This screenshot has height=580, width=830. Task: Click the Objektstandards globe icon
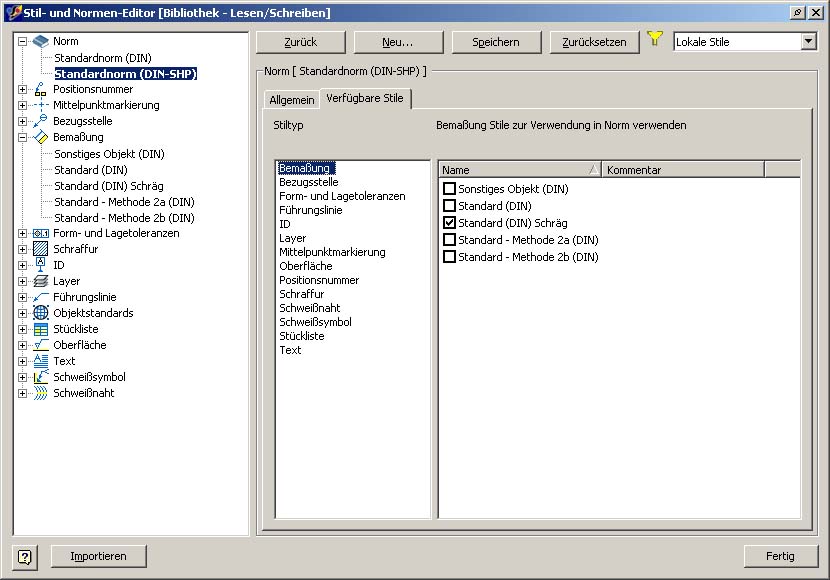tap(41, 313)
